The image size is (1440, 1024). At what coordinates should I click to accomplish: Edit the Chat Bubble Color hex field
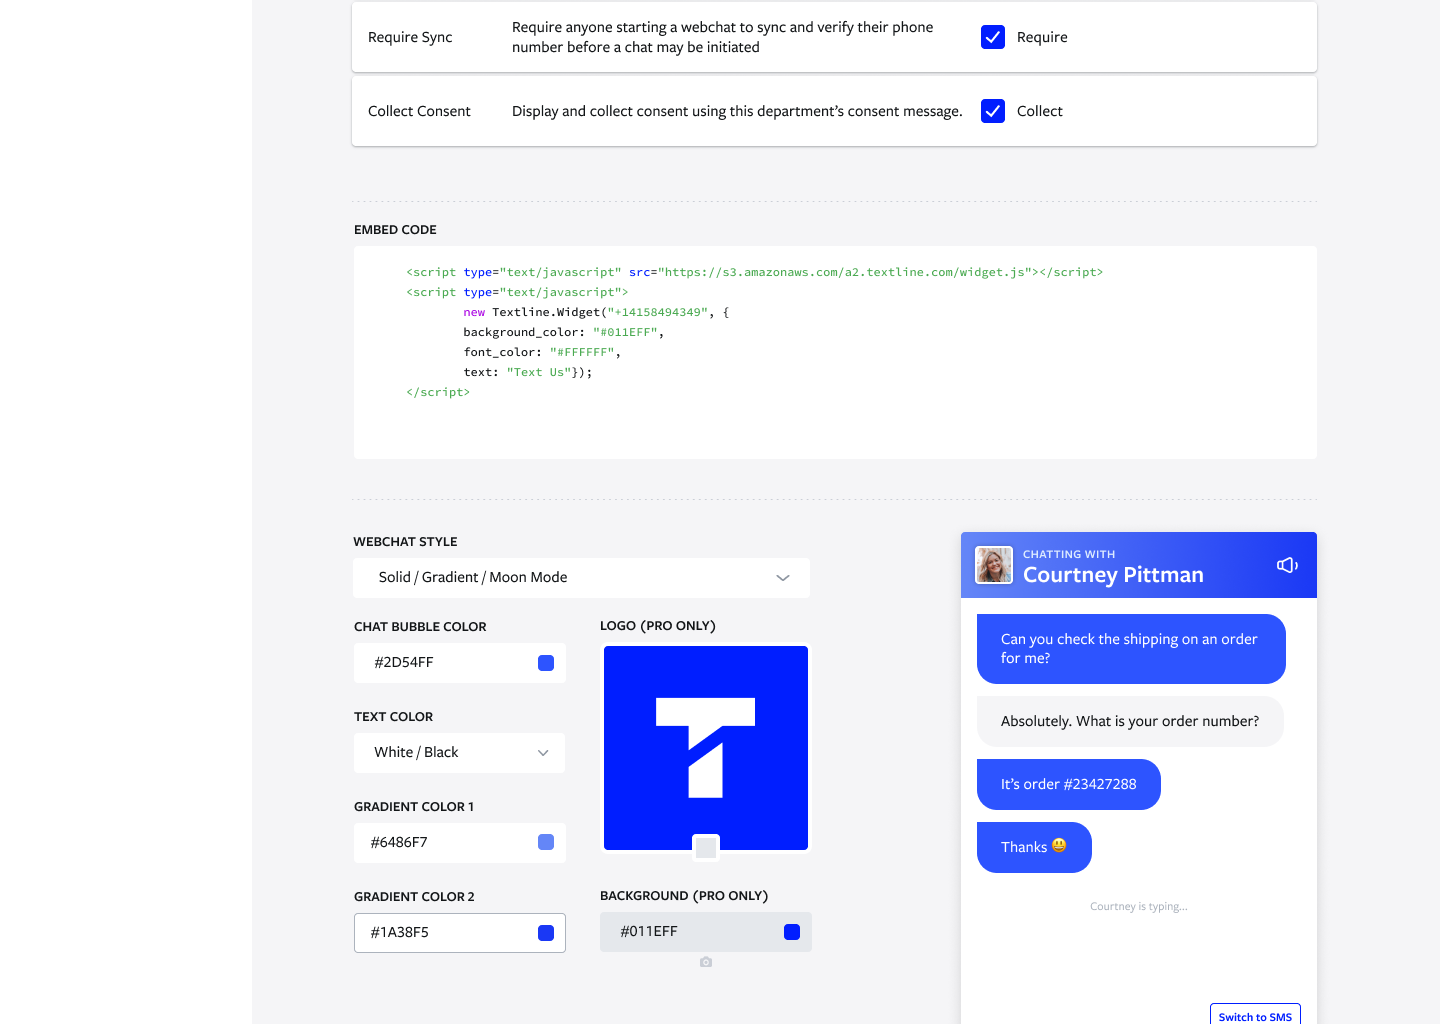[x=460, y=663]
